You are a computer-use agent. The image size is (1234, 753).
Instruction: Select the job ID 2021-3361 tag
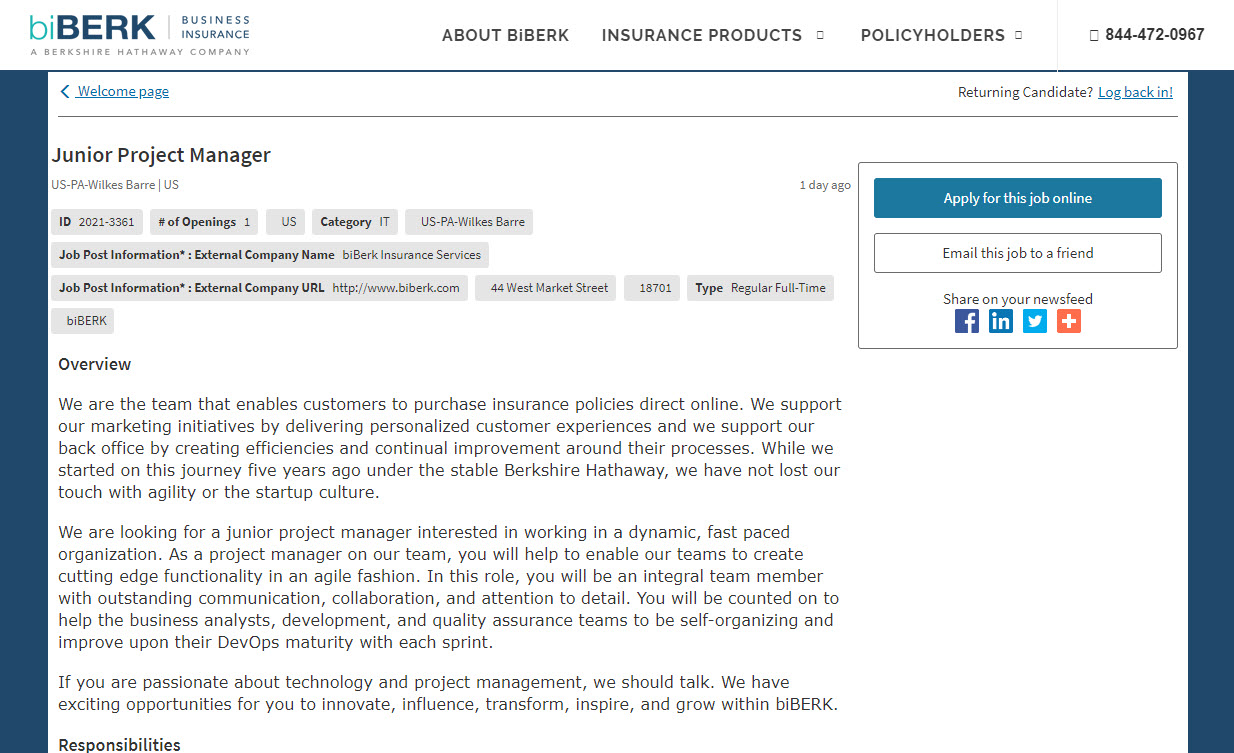(97, 222)
